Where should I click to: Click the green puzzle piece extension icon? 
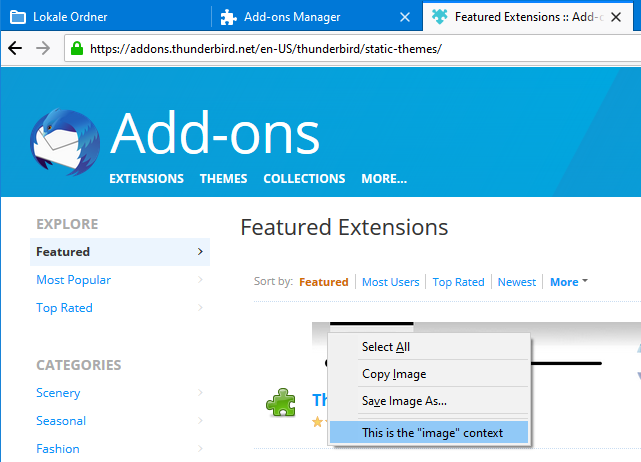(x=281, y=403)
